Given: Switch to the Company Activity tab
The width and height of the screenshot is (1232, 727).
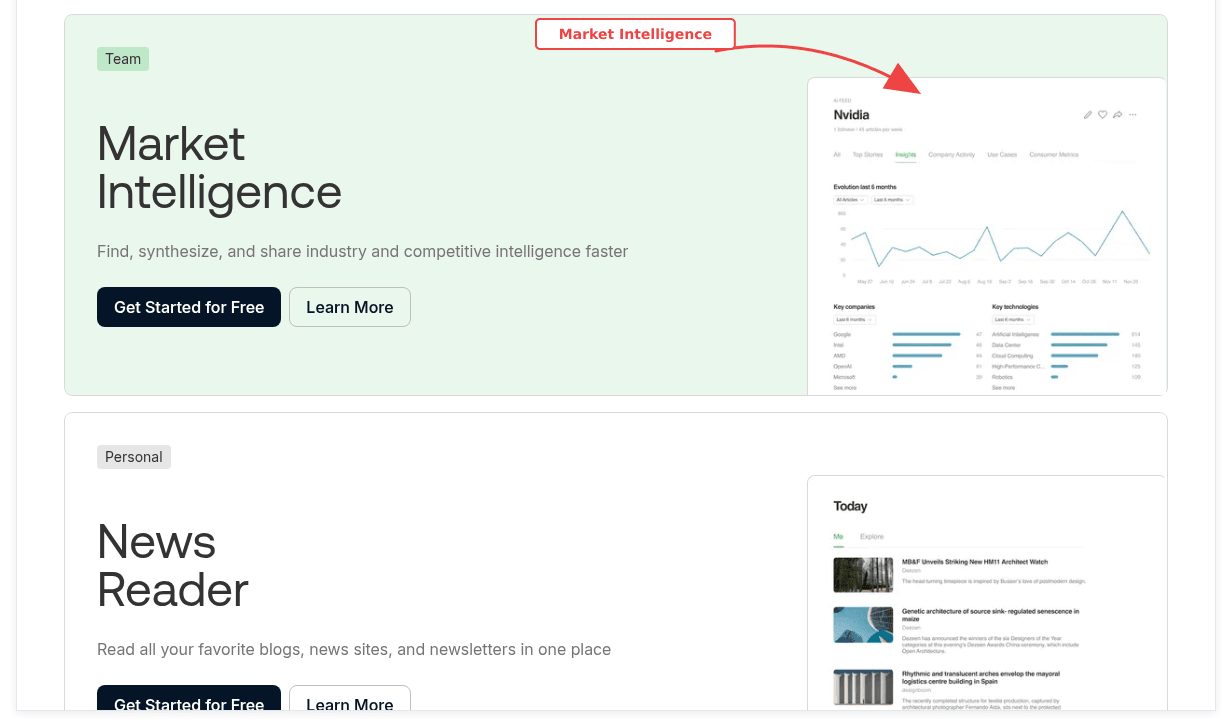Looking at the screenshot, I should pos(952,155).
